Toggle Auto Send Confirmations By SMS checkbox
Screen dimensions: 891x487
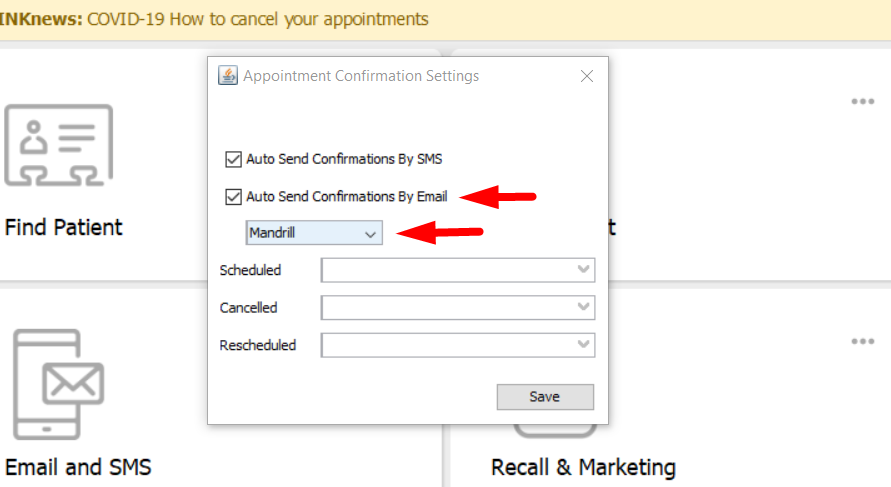[x=234, y=159]
